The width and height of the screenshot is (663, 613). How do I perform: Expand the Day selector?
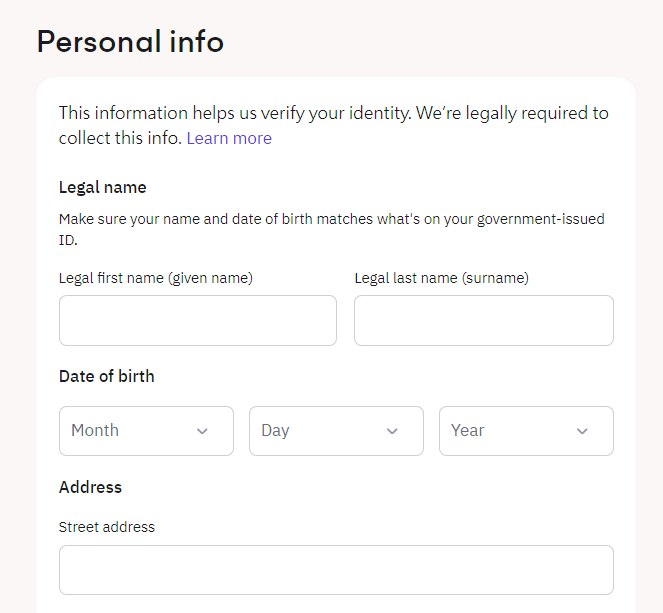click(336, 431)
